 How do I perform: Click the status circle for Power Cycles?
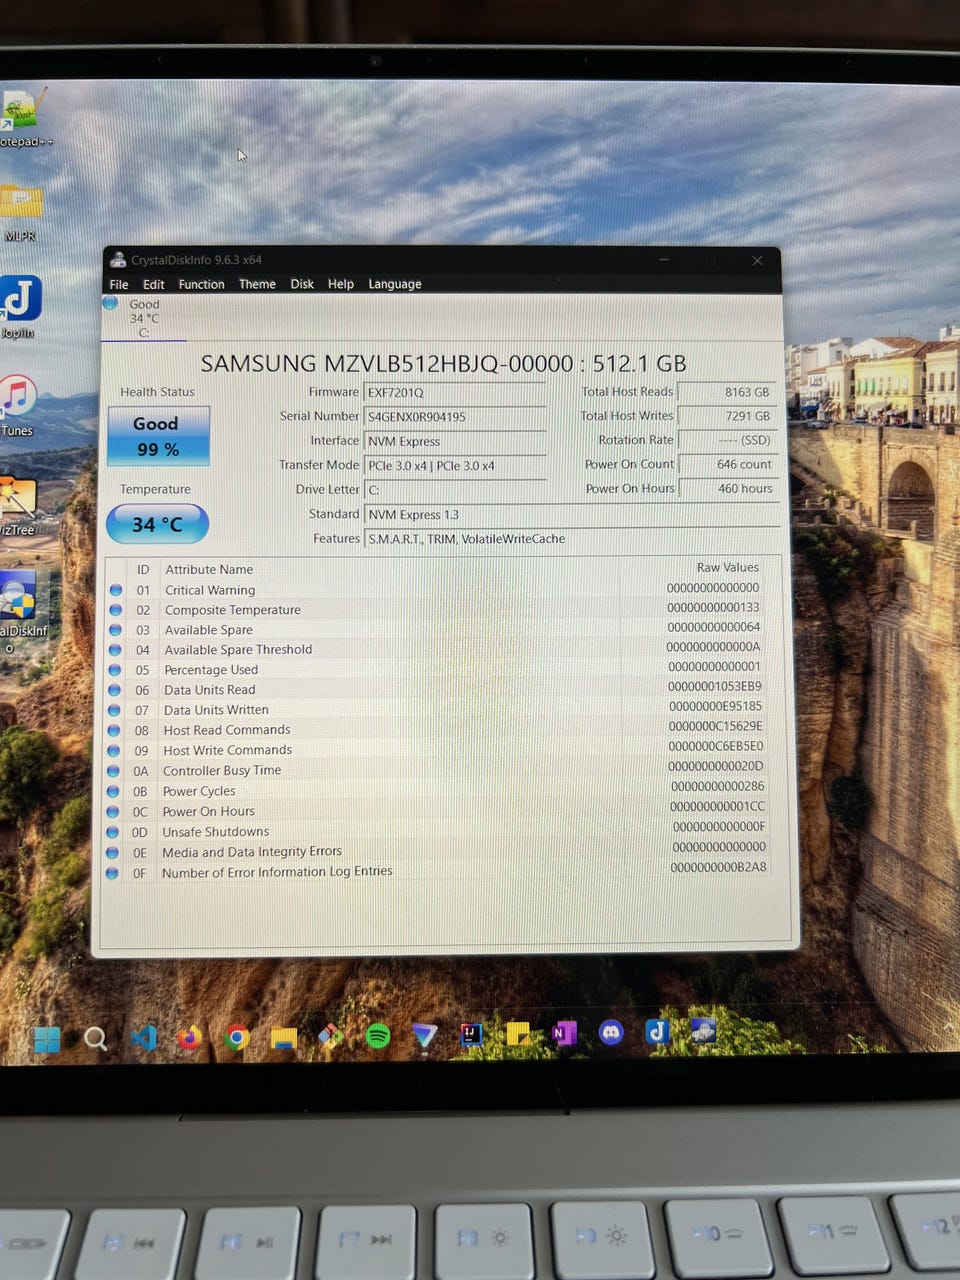113,791
